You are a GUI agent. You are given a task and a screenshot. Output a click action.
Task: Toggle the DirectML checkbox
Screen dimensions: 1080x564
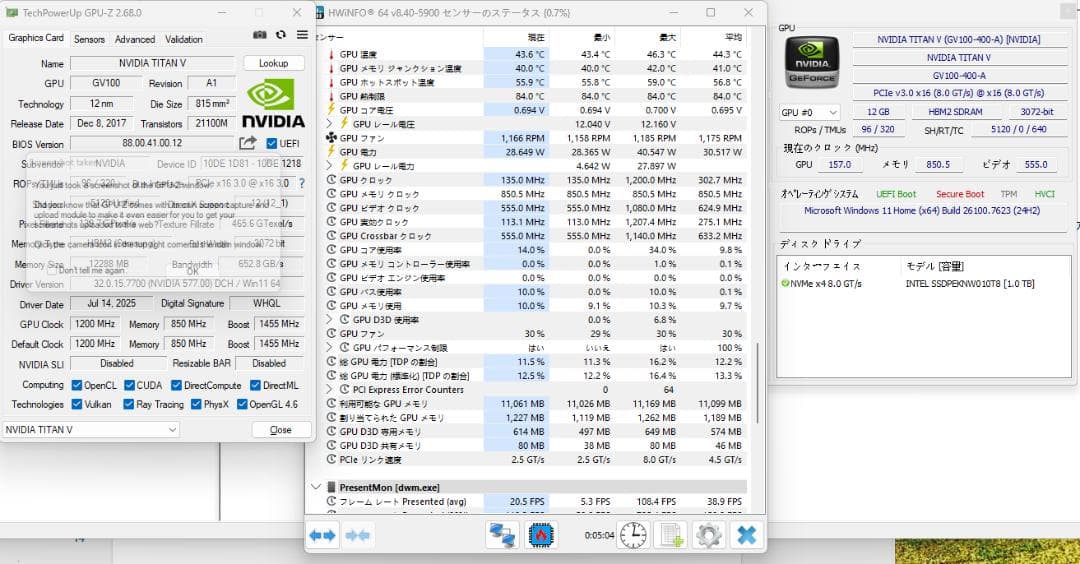256,385
